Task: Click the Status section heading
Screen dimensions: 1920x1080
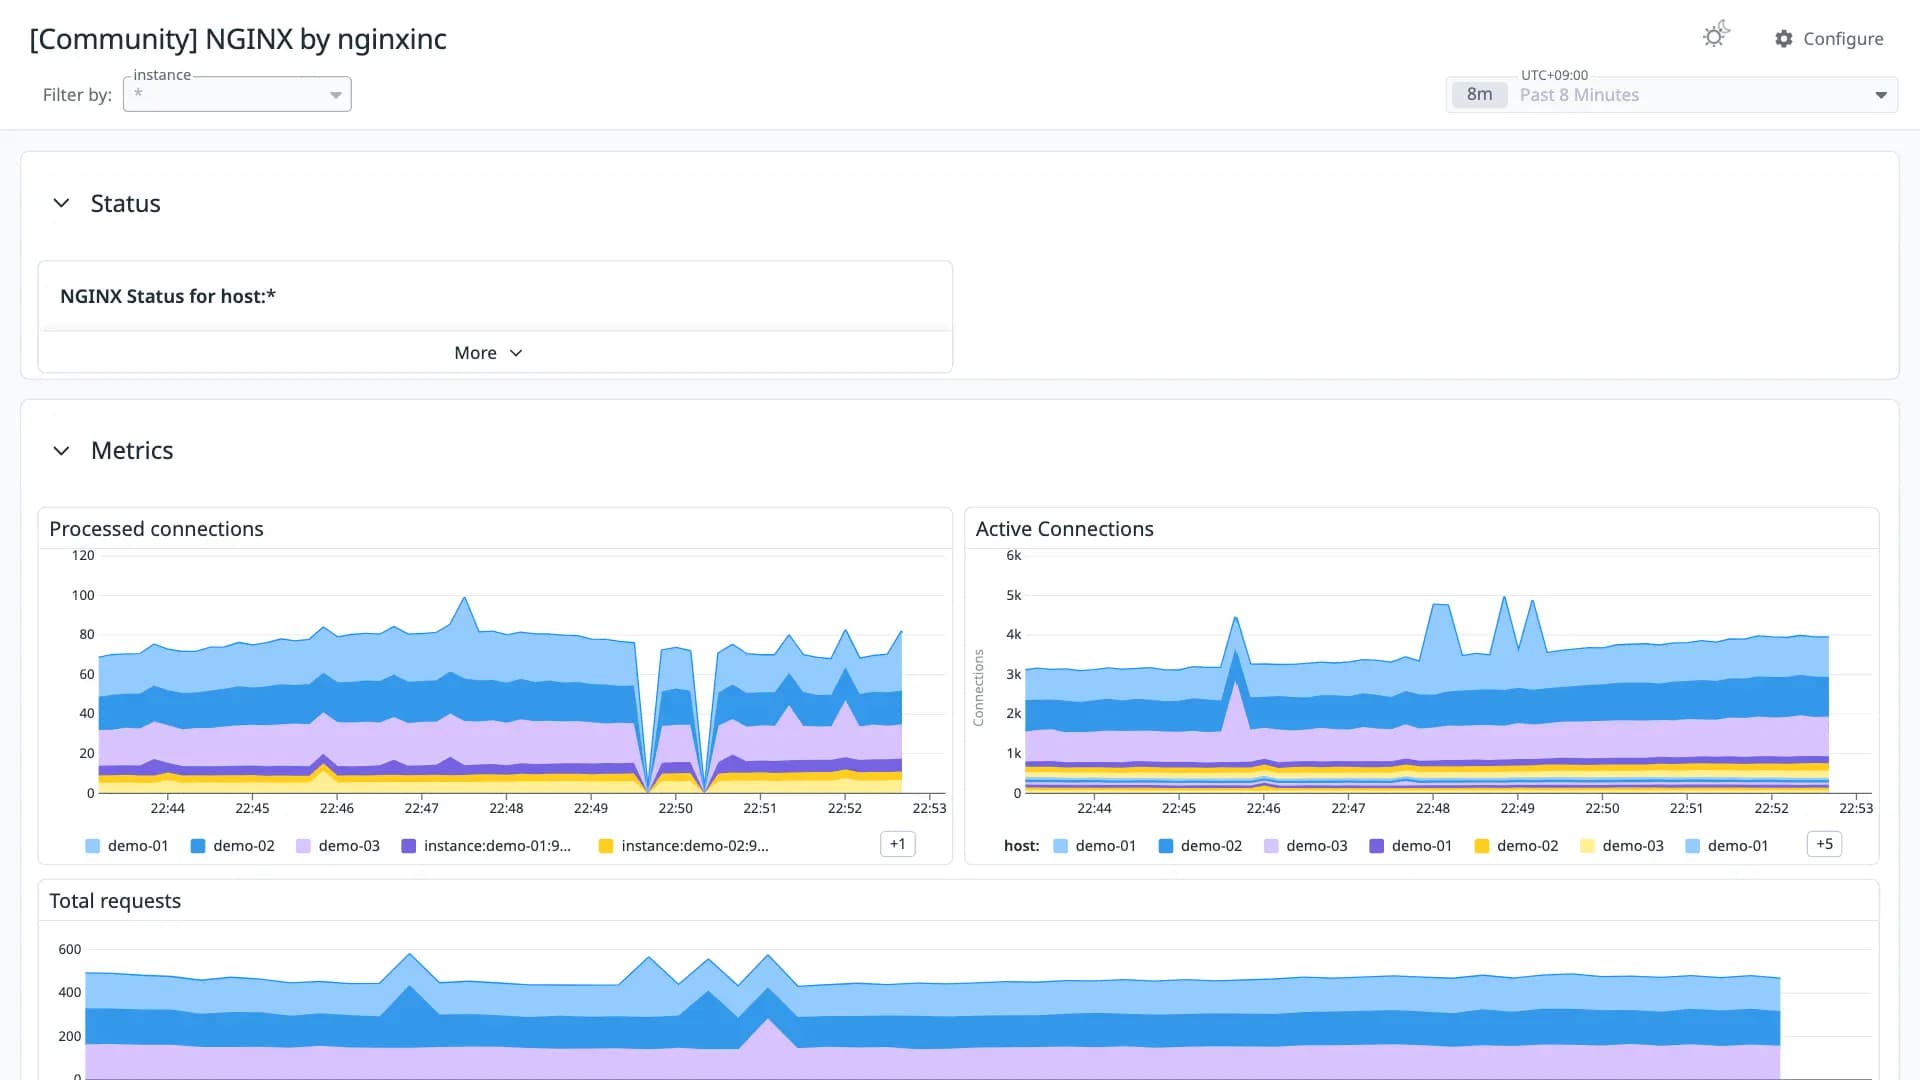Action: [x=125, y=204]
